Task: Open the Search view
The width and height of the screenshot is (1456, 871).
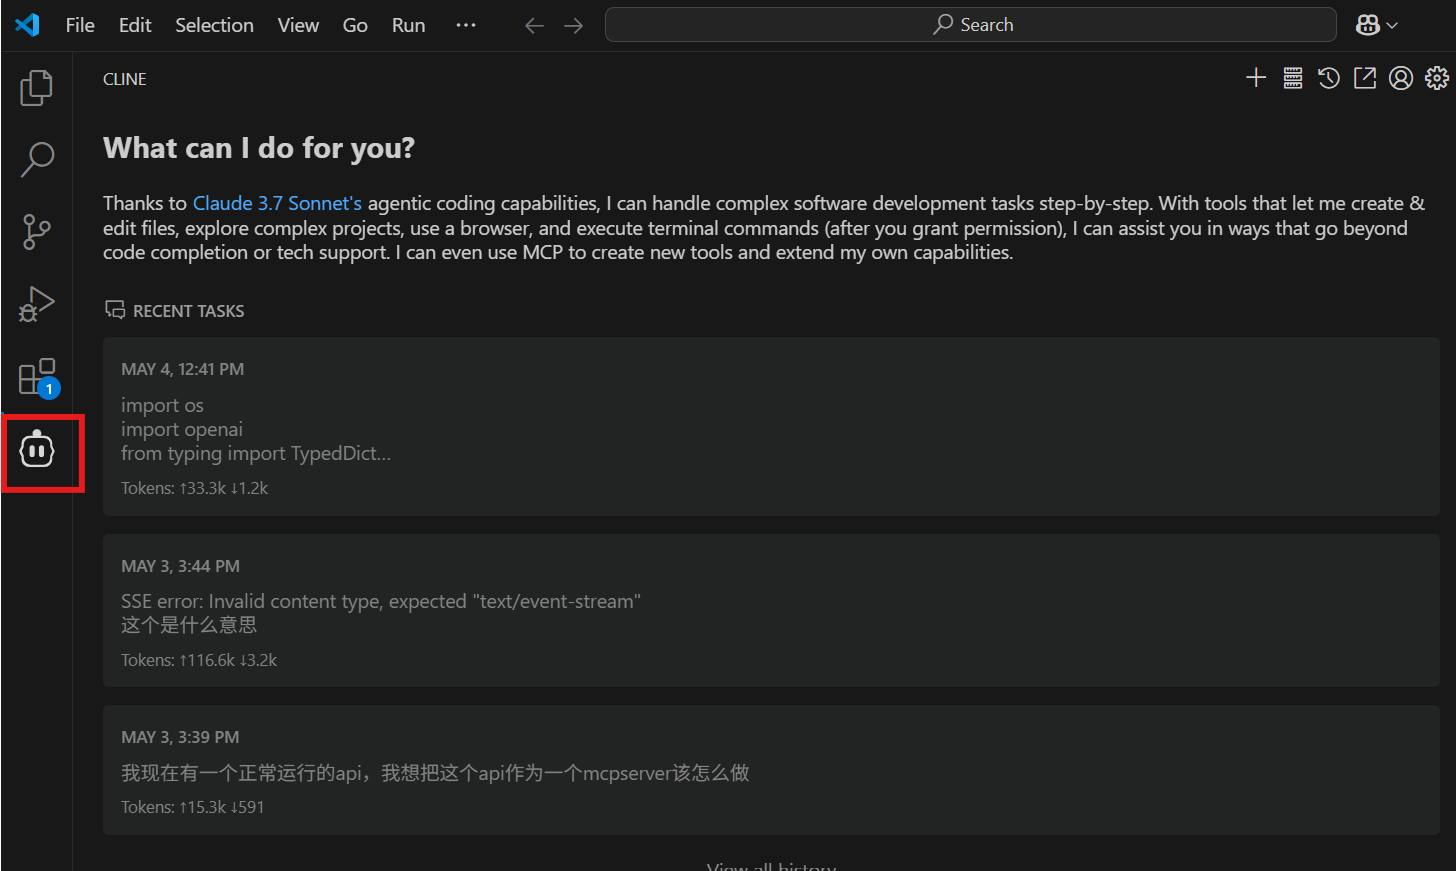Action: pos(36,159)
